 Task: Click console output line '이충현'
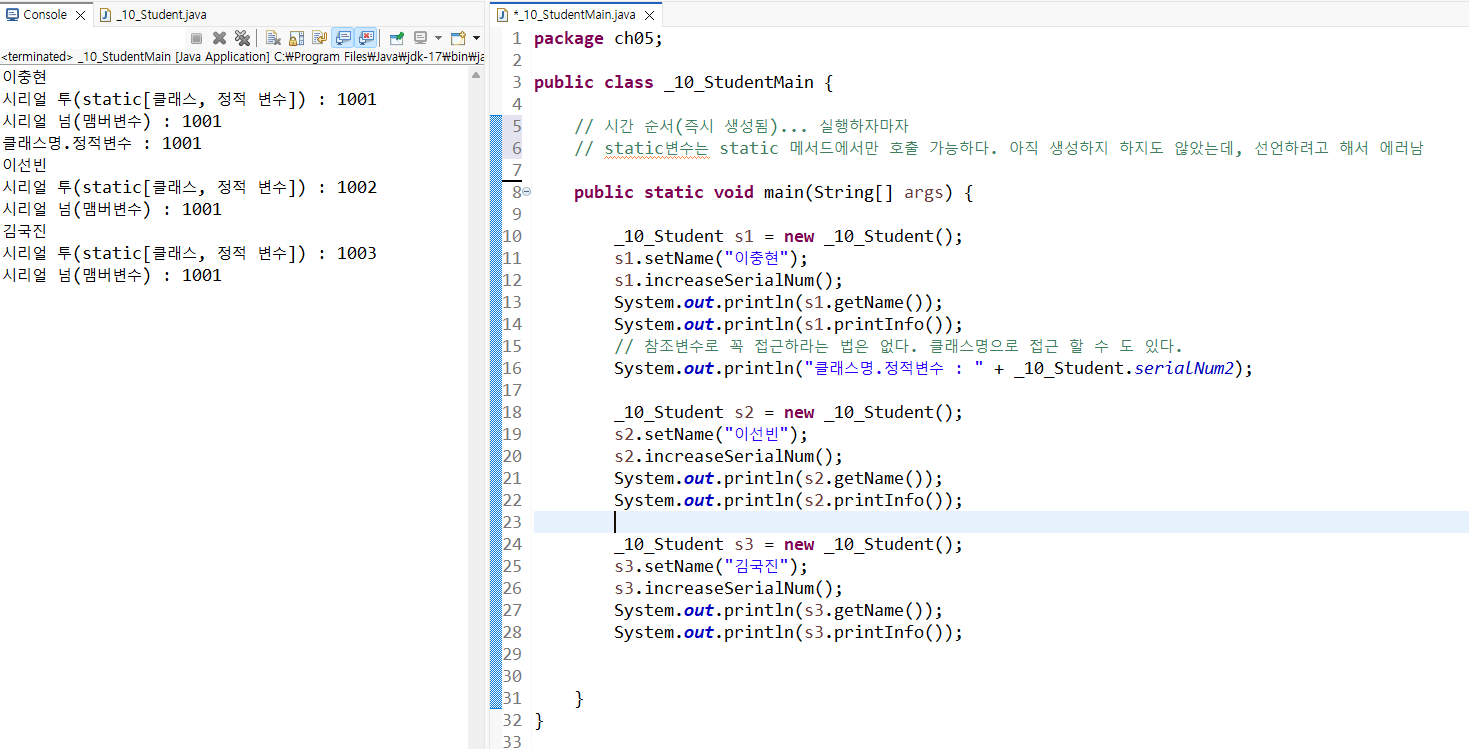pyautogui.click(x=25, y=77)
